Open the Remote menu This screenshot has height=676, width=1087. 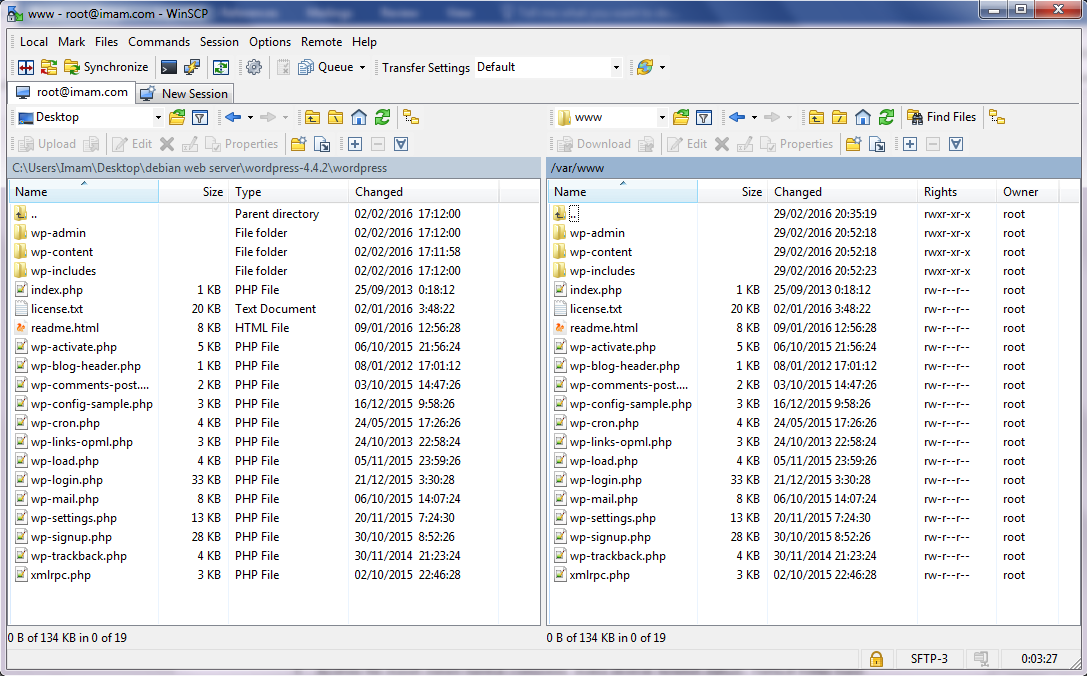(x=321, y=42)
